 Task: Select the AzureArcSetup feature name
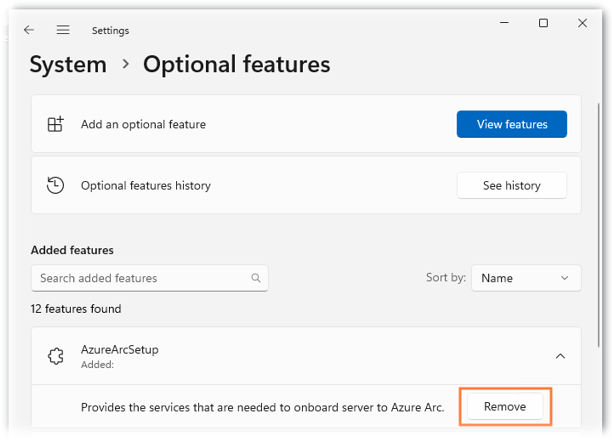point(119,350)
